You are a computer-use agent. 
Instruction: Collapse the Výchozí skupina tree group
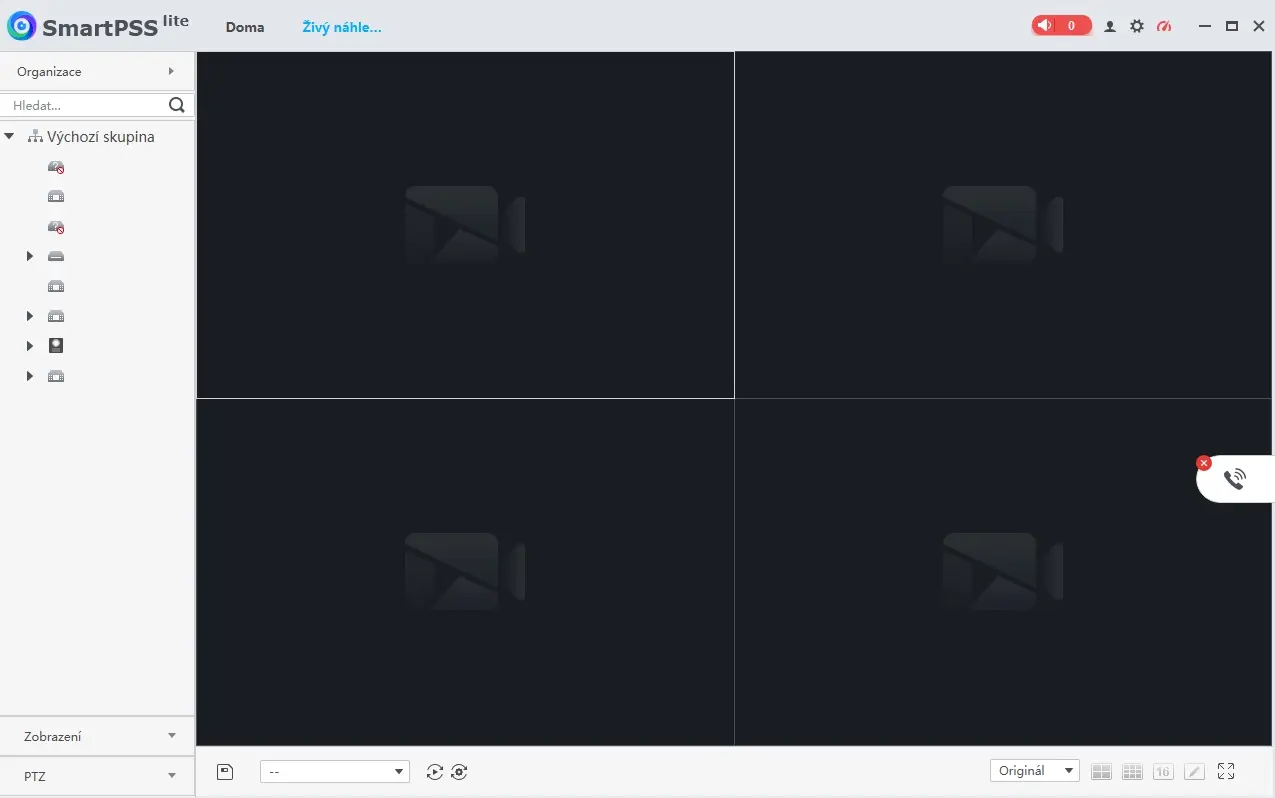pos(9,136)
